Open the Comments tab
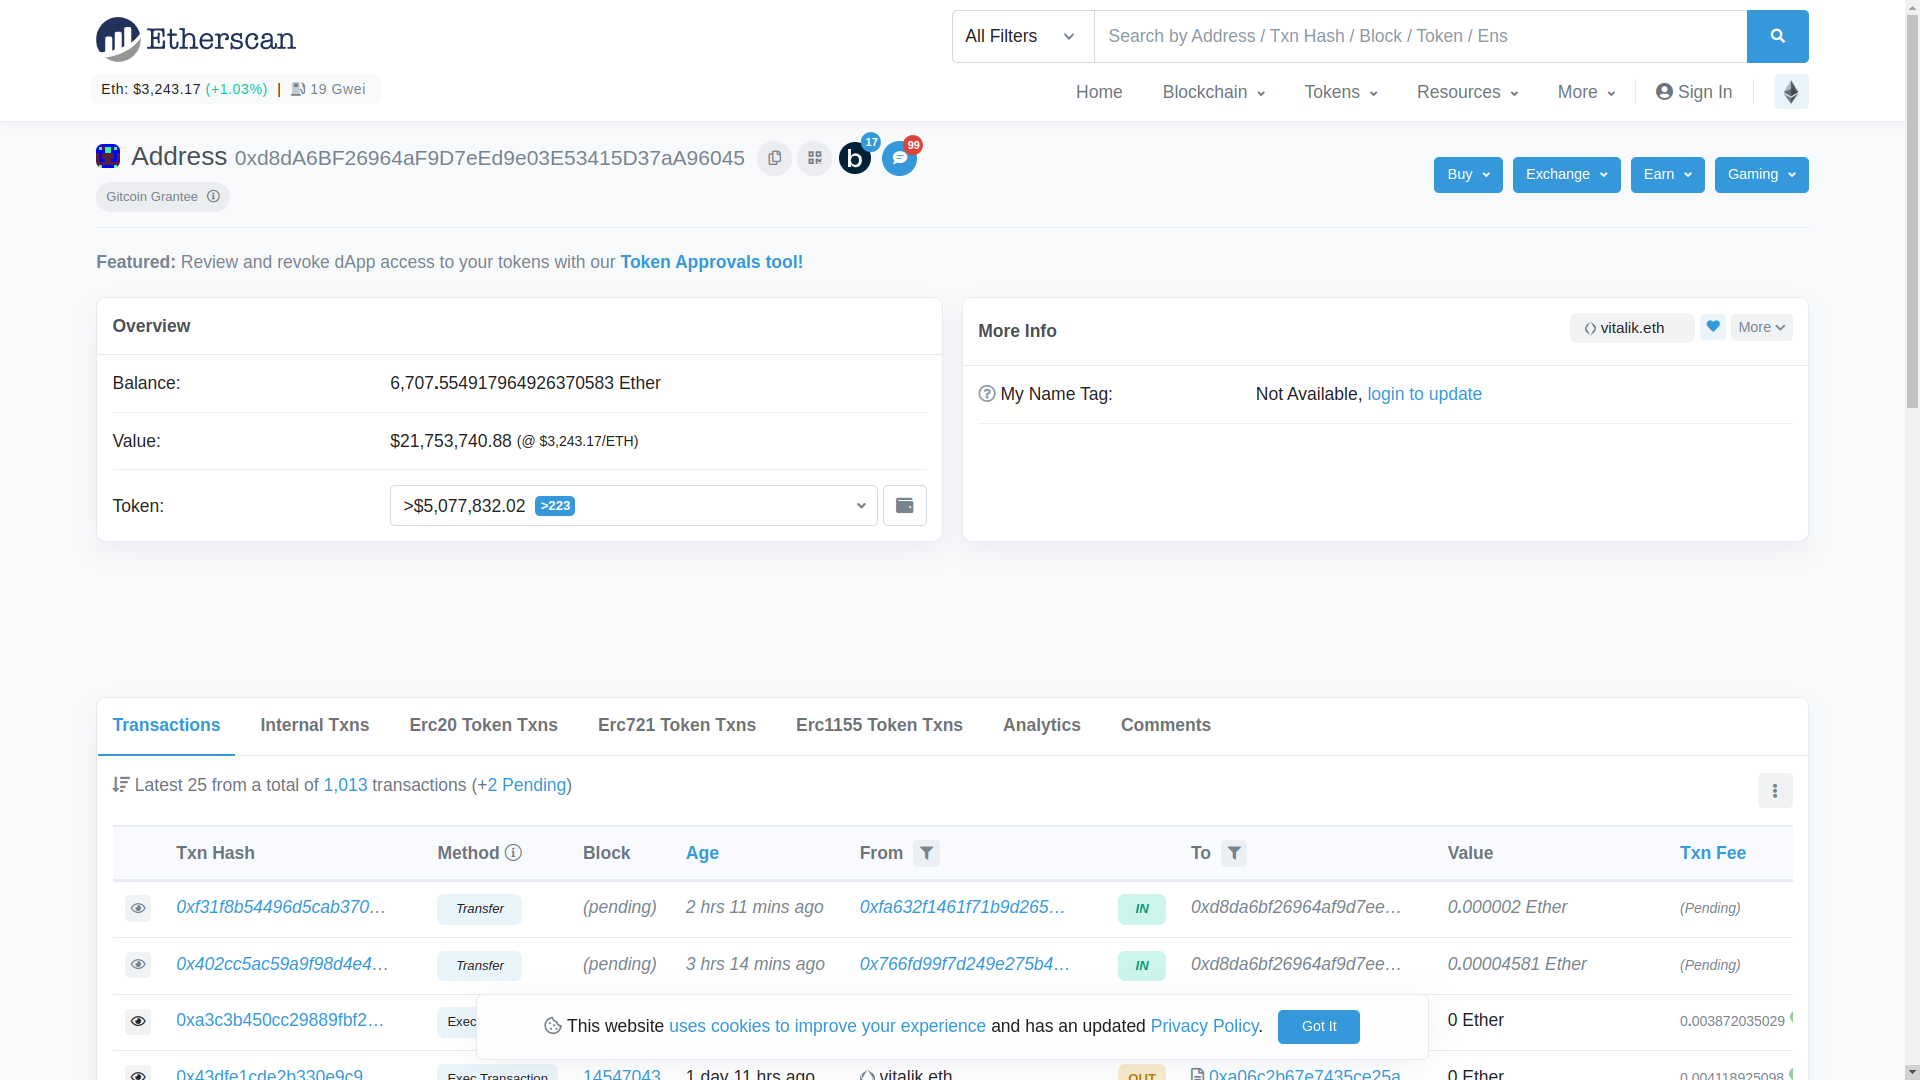The width and height of the screenshot is (1920, 1080). [1166, 726]
